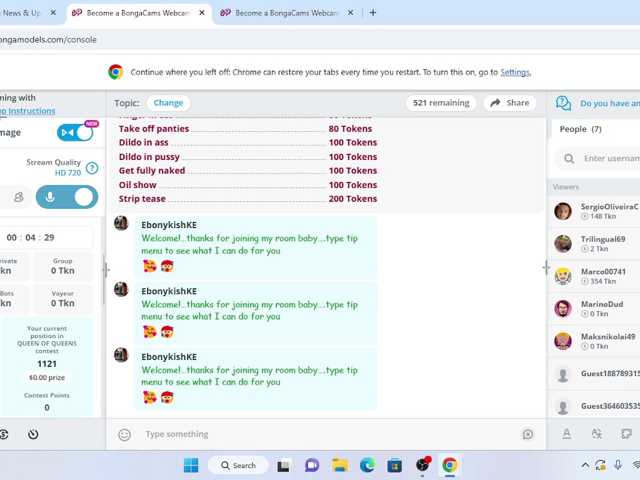Click the address bar URL
This screenshot has height=480, width=640.
tap(48, 40)
